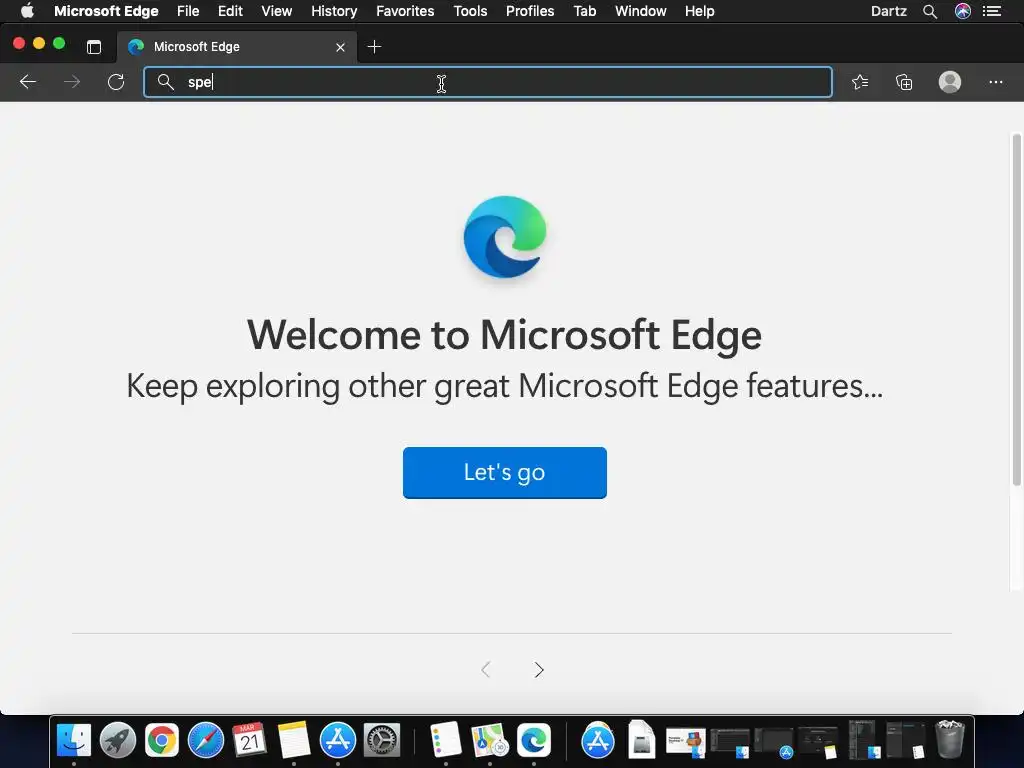1024x768 pixels.
Task: Toggle the vertical tabs icon
Action: (94, 46)
